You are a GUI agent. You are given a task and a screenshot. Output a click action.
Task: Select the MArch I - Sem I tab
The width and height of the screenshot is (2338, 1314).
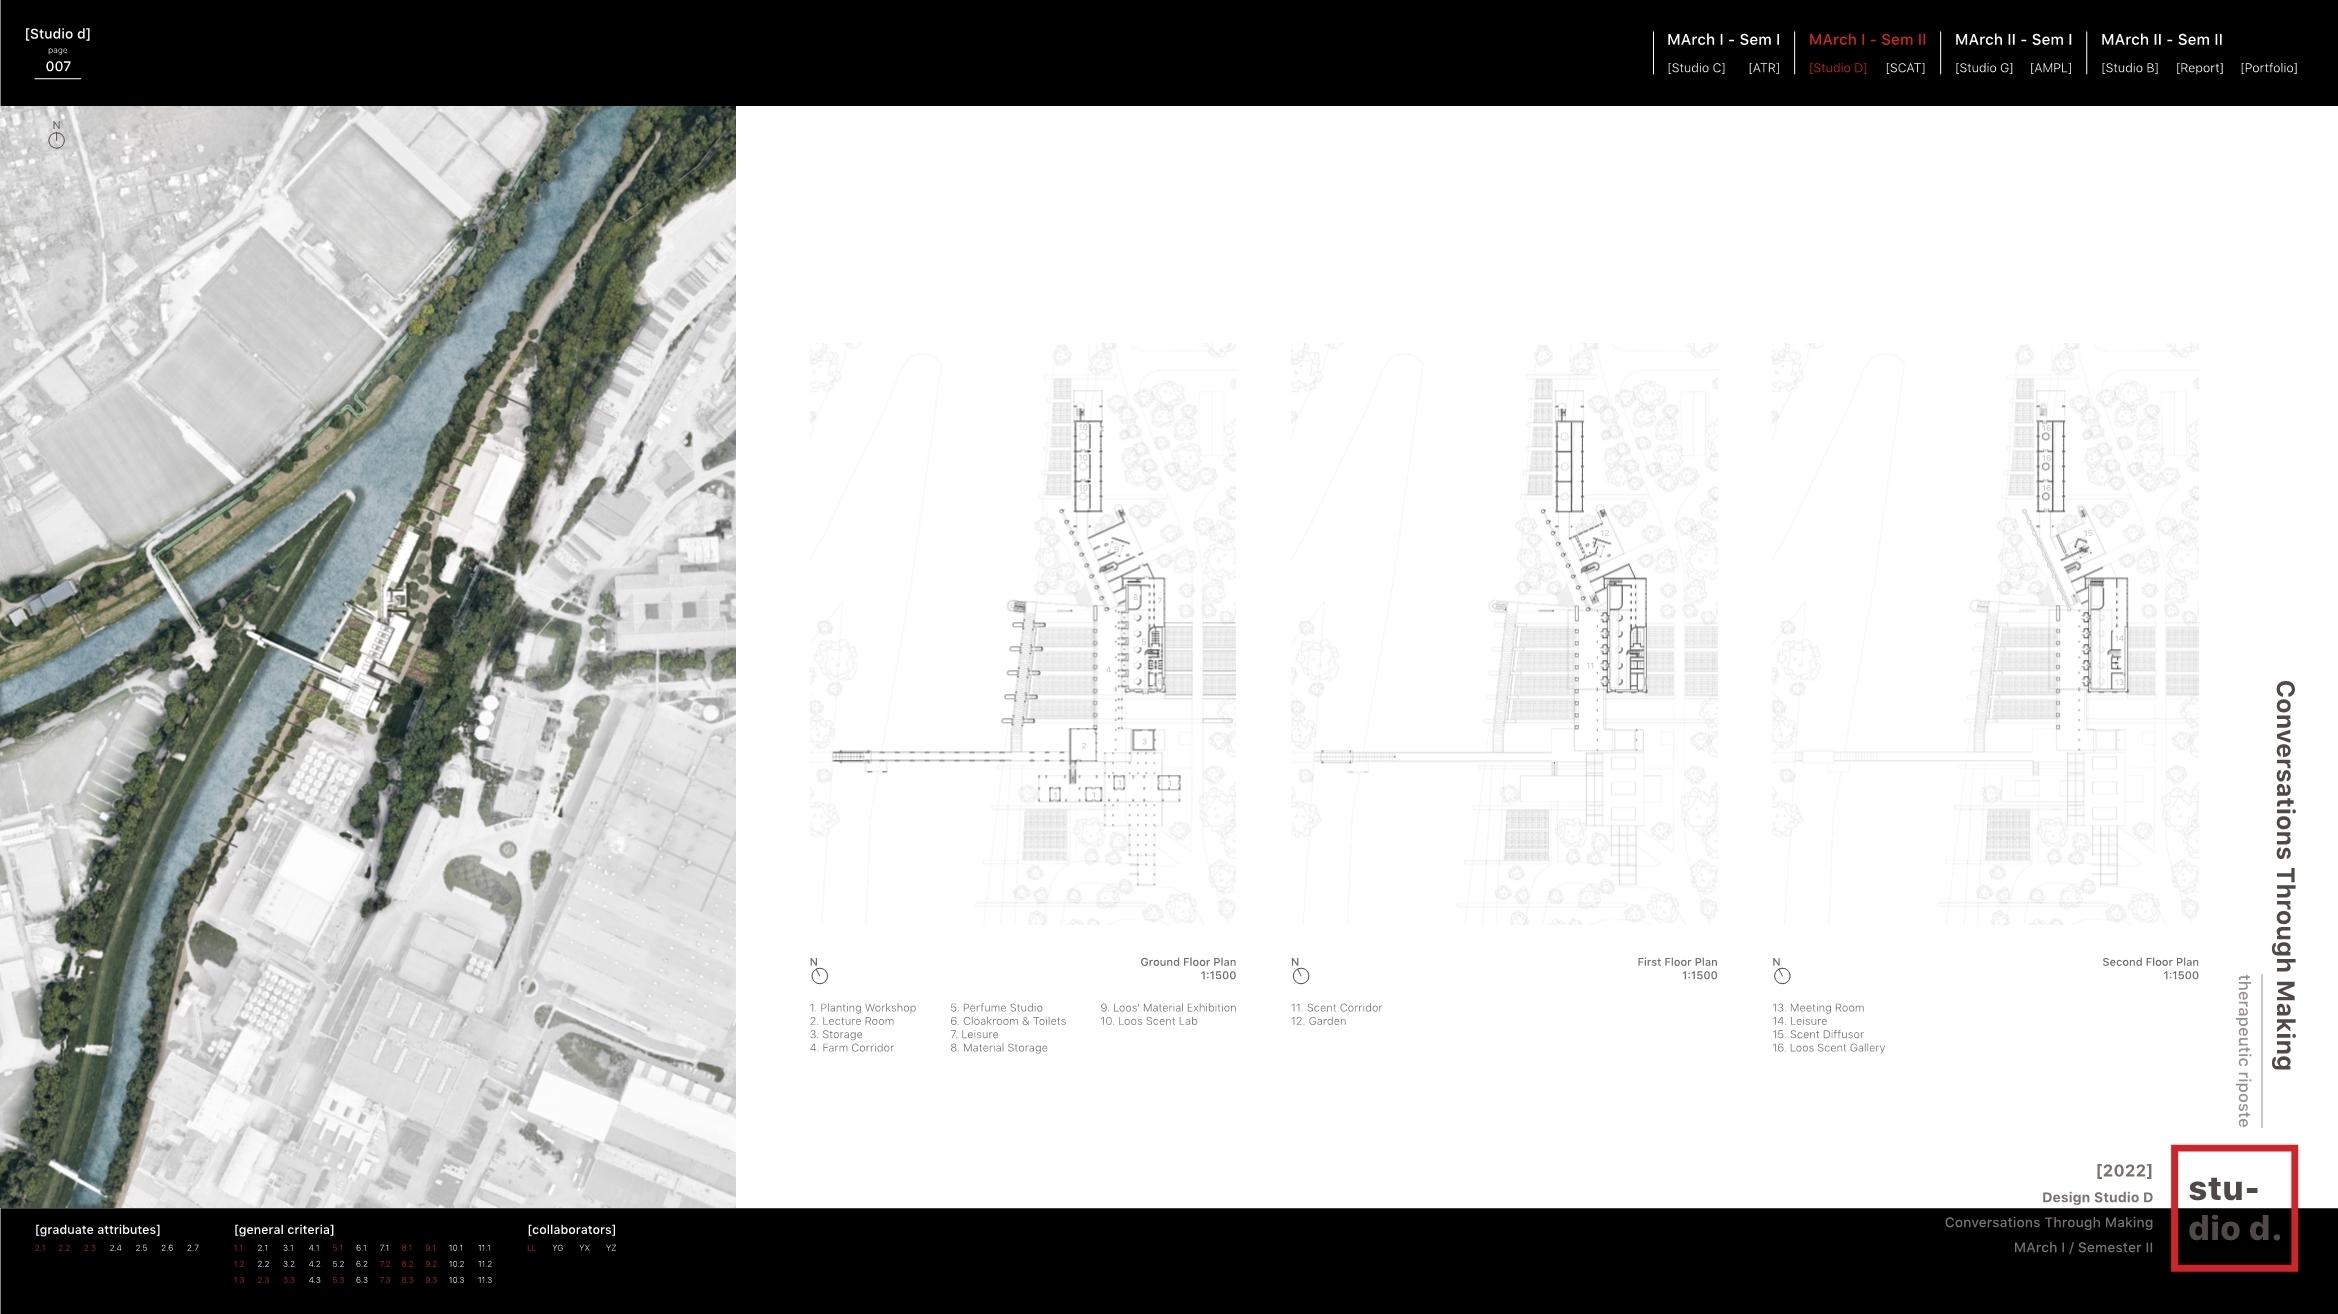pos(1723,40)
